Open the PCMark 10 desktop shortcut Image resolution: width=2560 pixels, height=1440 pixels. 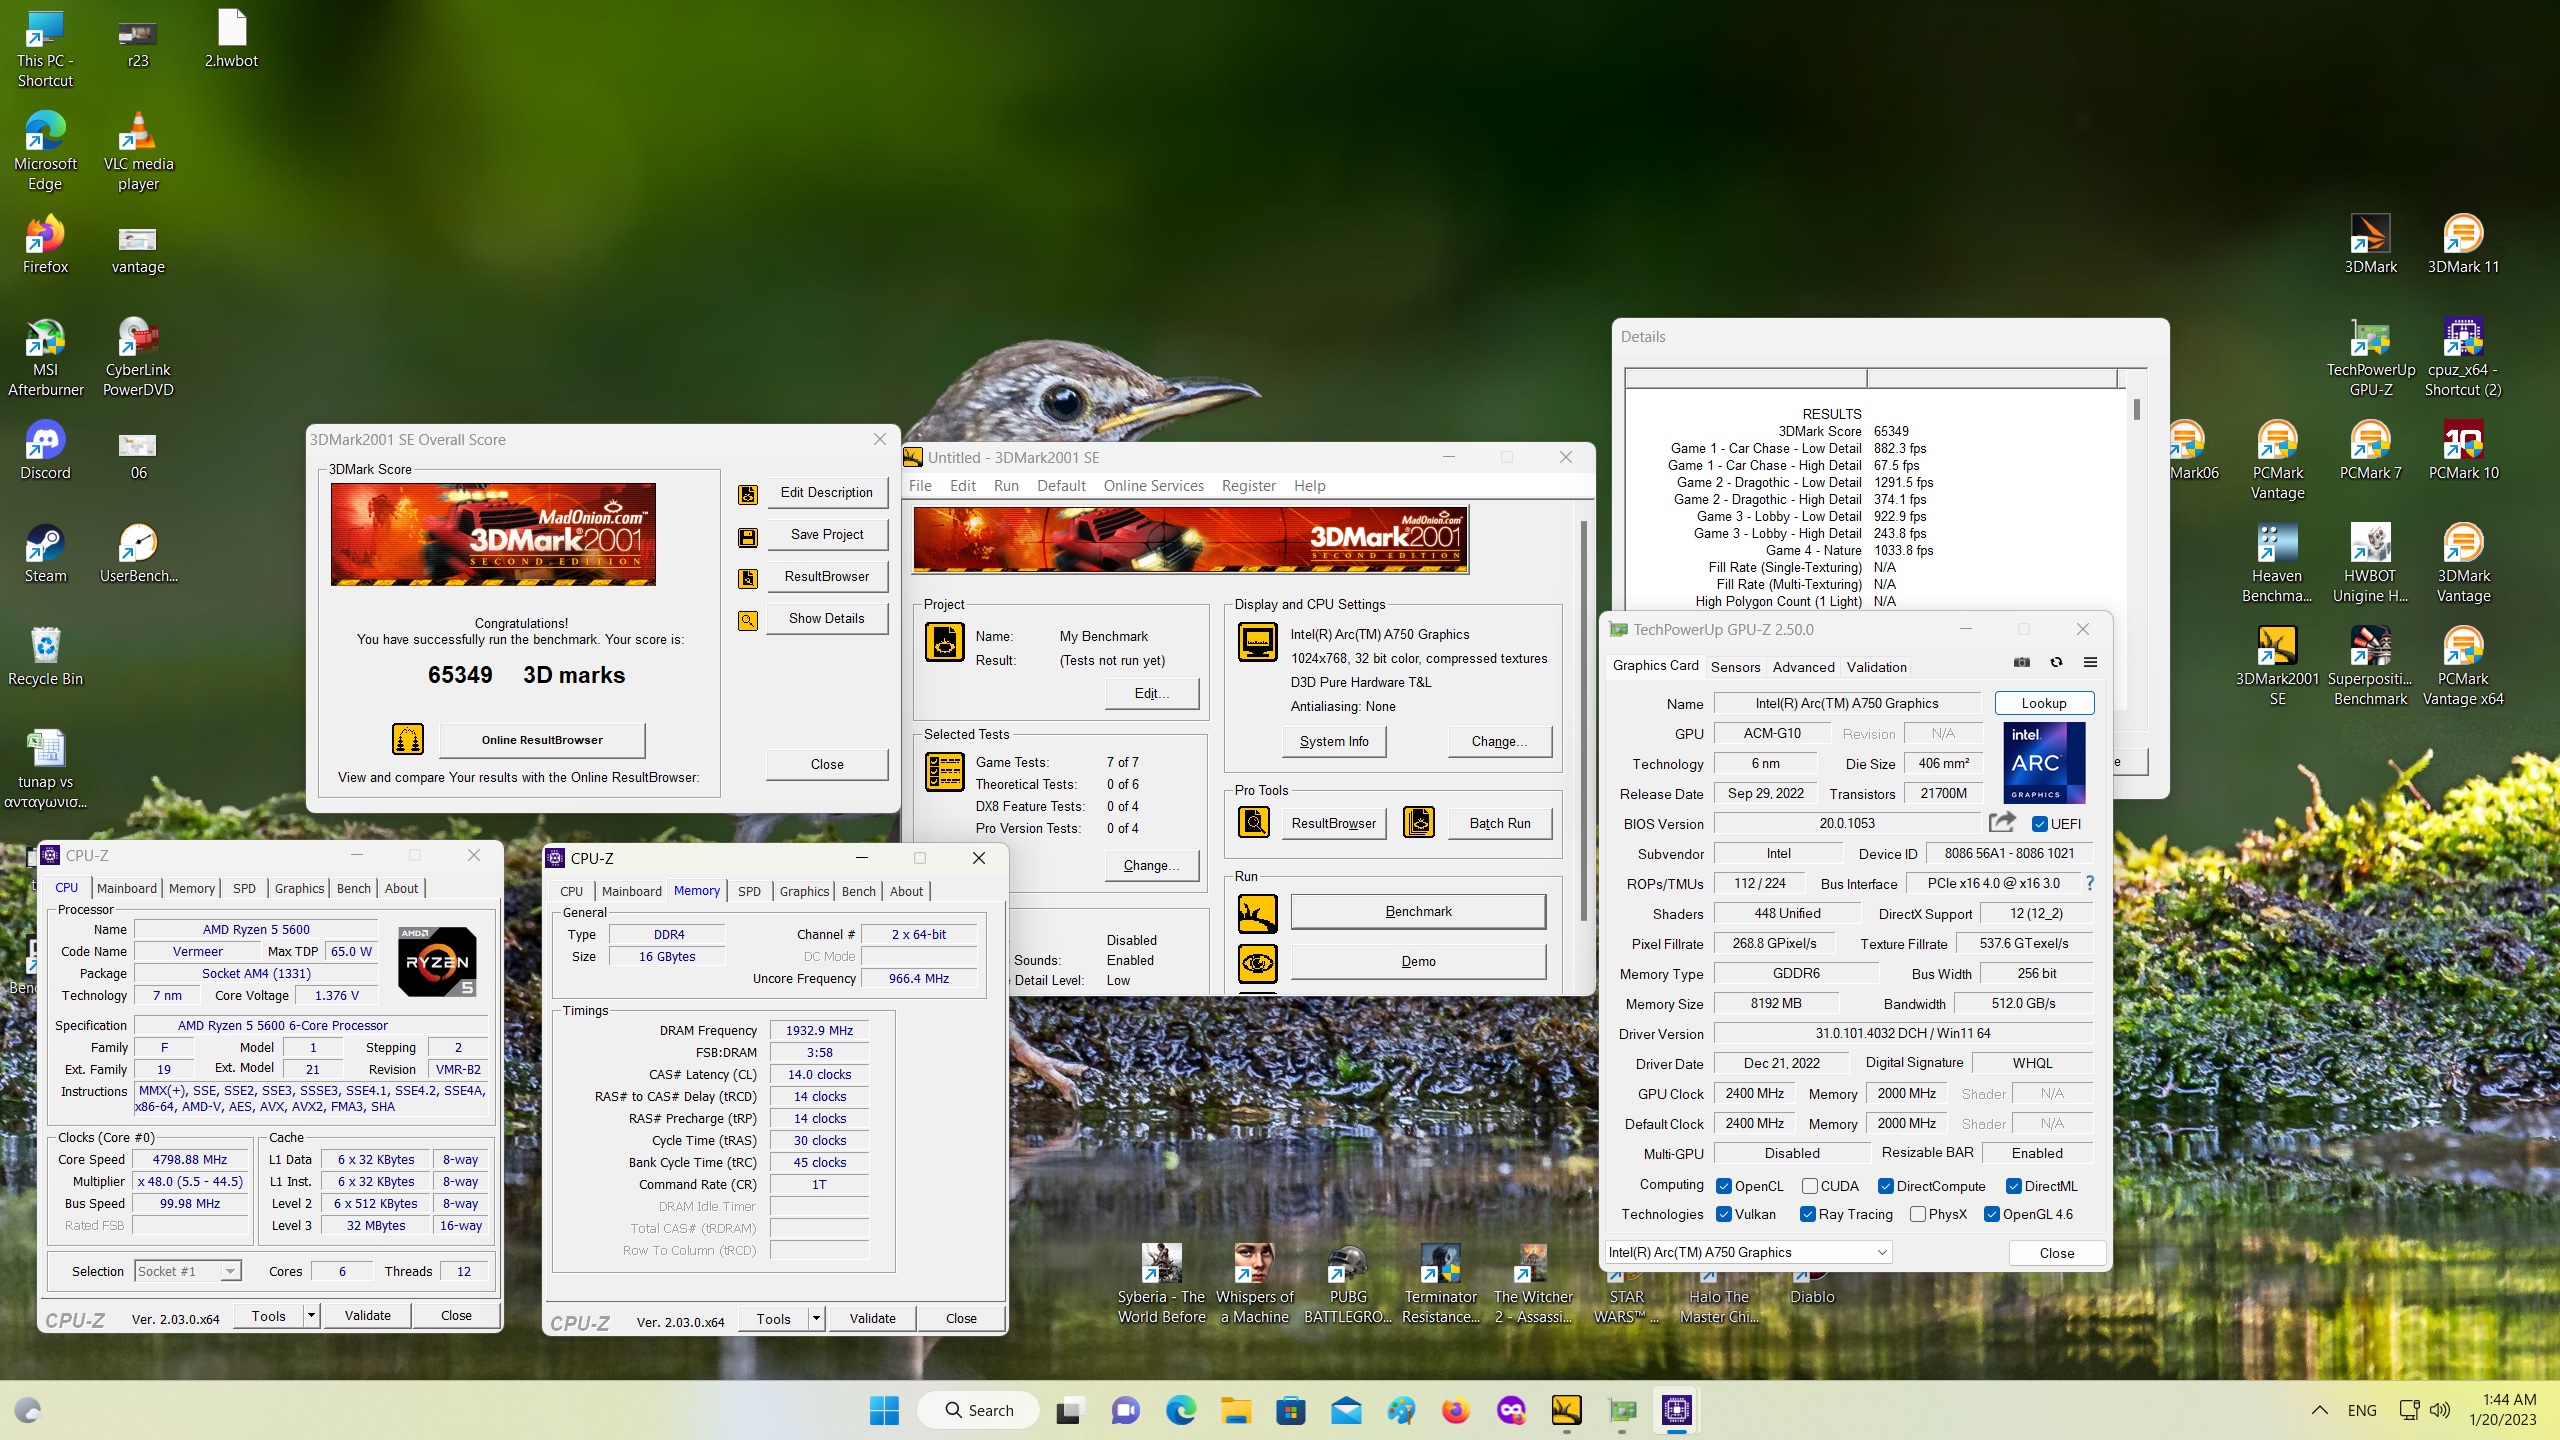pos(2463,451)
